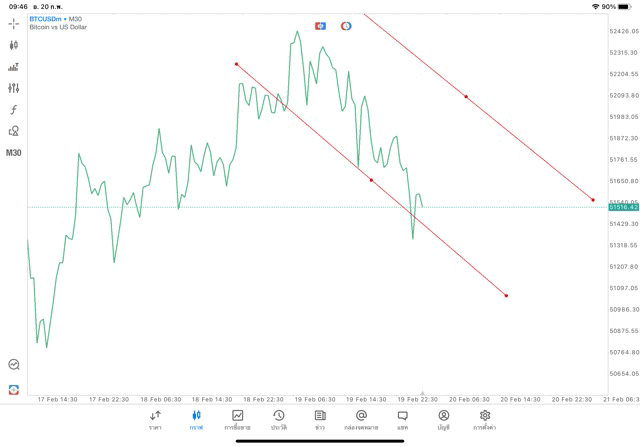Open the chart settings sliders icon
The height and width of the screenshot is (447, 640).
(x=14, y=88)
